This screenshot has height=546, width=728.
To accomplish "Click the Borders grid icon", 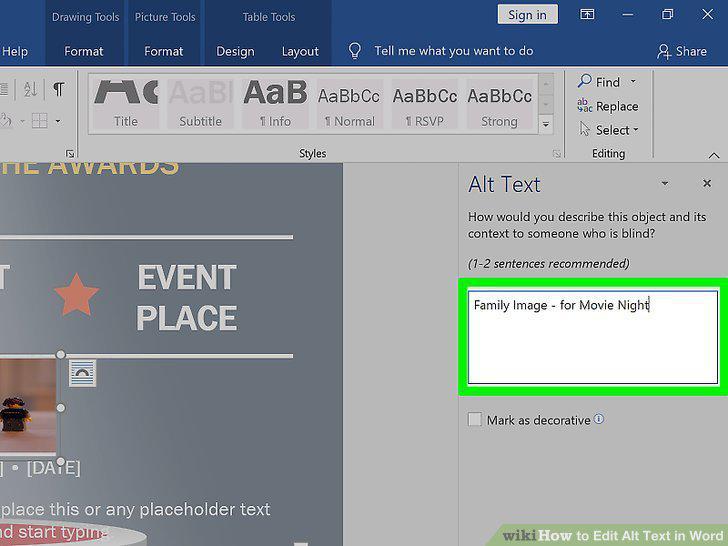I will click(39, 121).
